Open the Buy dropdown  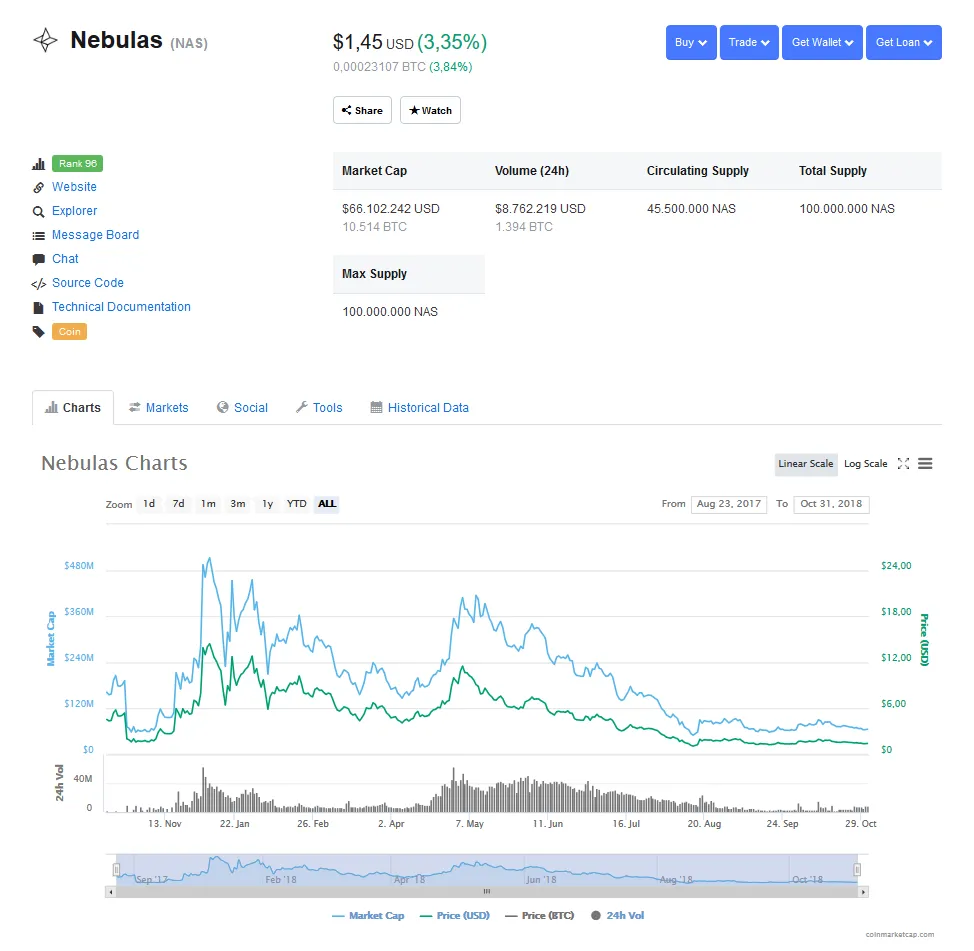(691, 42)
